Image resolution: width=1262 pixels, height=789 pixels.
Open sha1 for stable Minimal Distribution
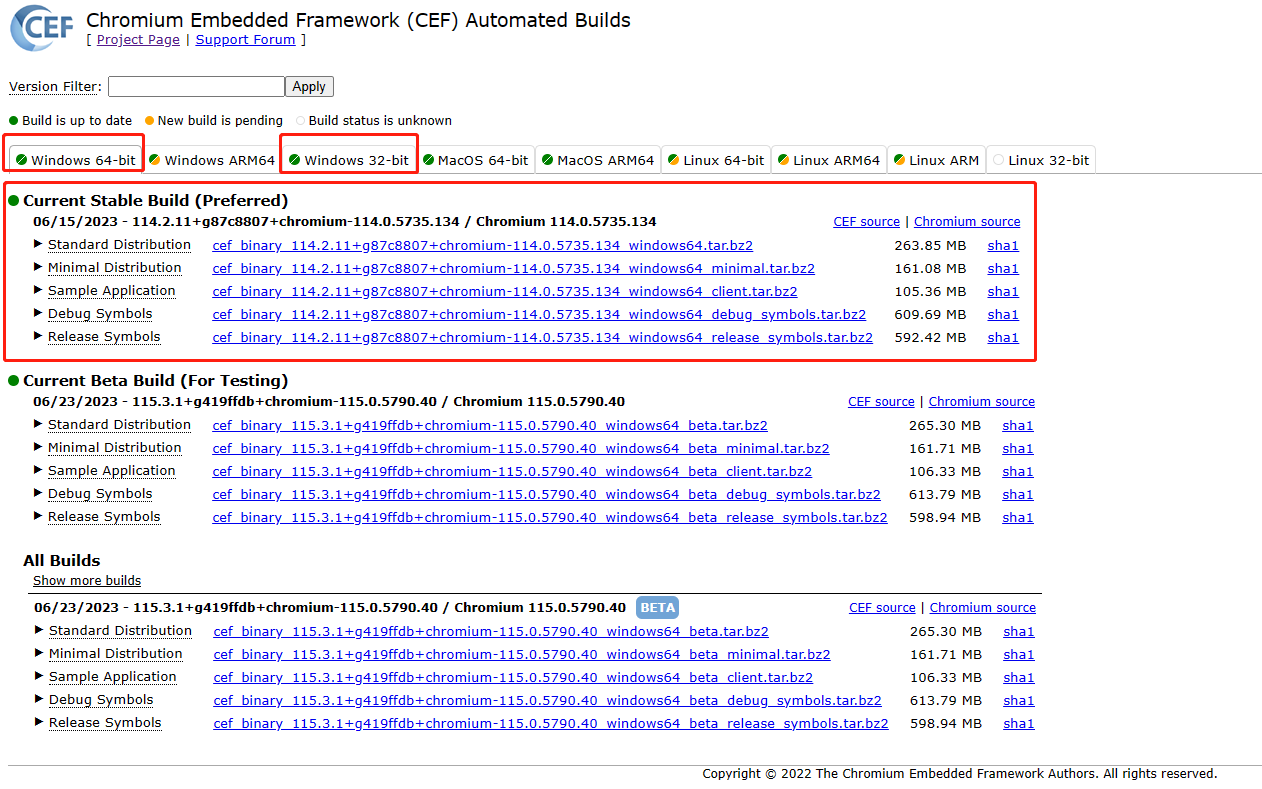click(x=1003, y=269)
